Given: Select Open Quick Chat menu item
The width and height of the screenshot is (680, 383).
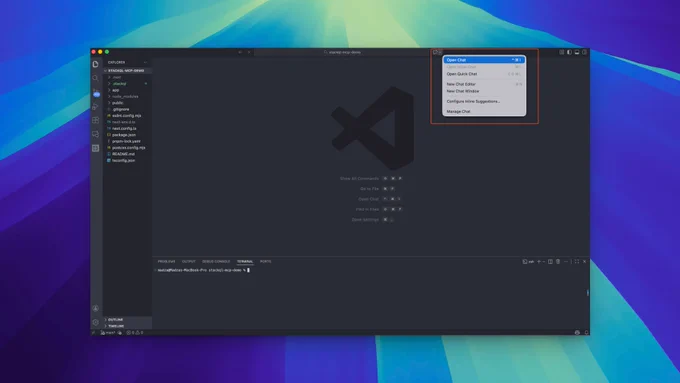Looking at the screenshot, I should point(484,74).
